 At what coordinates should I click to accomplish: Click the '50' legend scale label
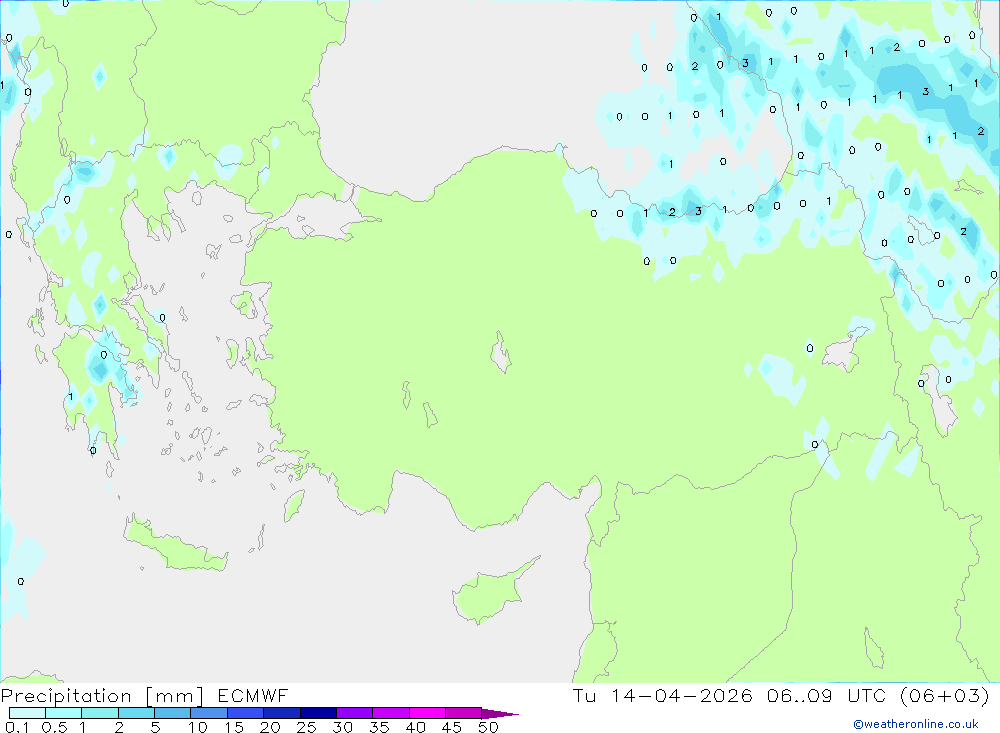click(x=488, y=727)
